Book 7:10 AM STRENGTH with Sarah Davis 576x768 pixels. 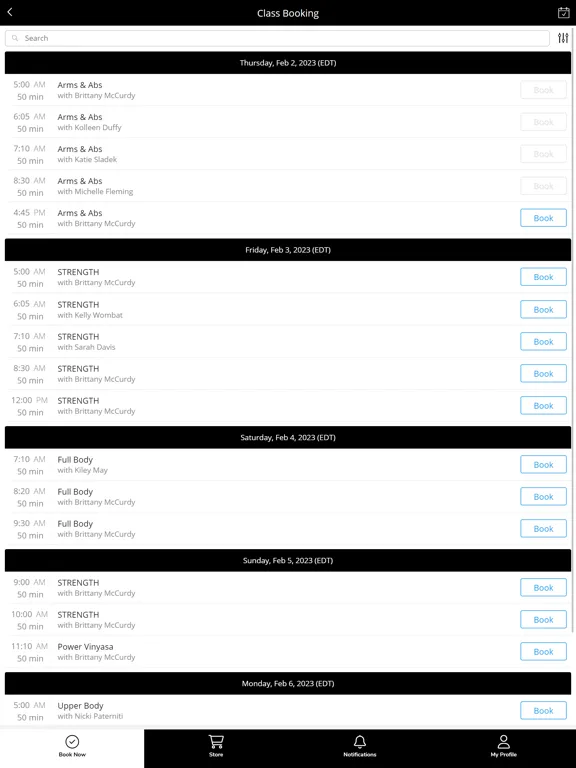(543, 341)
